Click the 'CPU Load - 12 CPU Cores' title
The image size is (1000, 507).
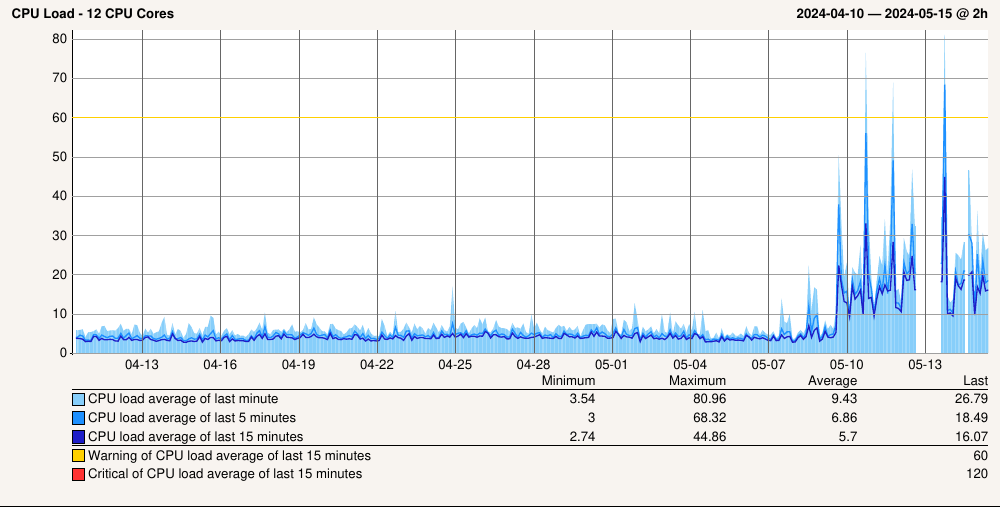[92, 14]
